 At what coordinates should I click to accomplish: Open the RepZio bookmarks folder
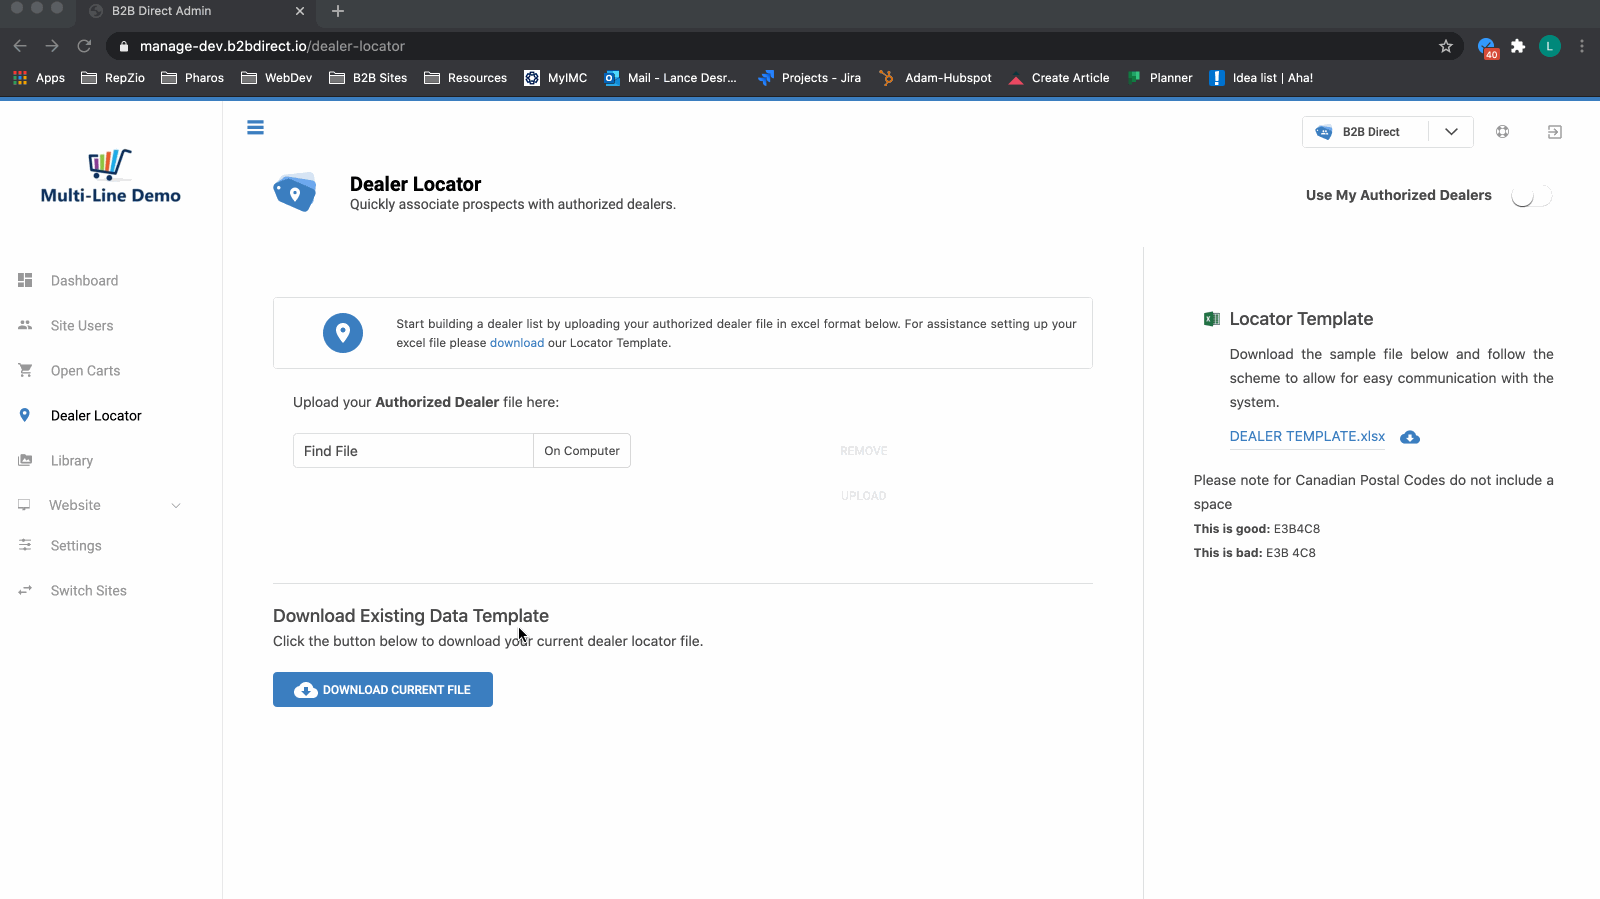[113, 78]
